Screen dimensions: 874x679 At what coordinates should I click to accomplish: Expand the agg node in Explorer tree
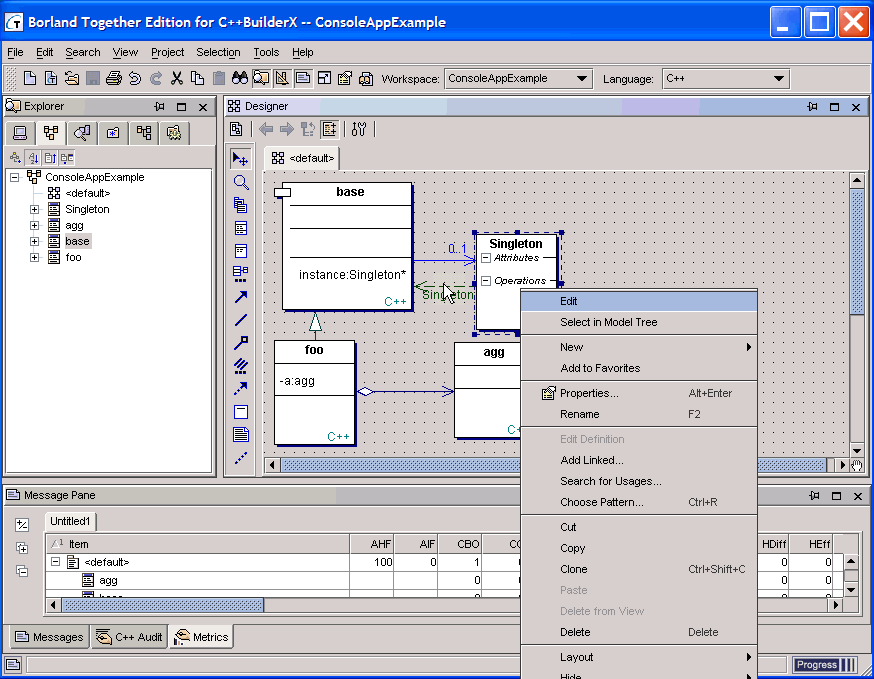pos(35,226)
